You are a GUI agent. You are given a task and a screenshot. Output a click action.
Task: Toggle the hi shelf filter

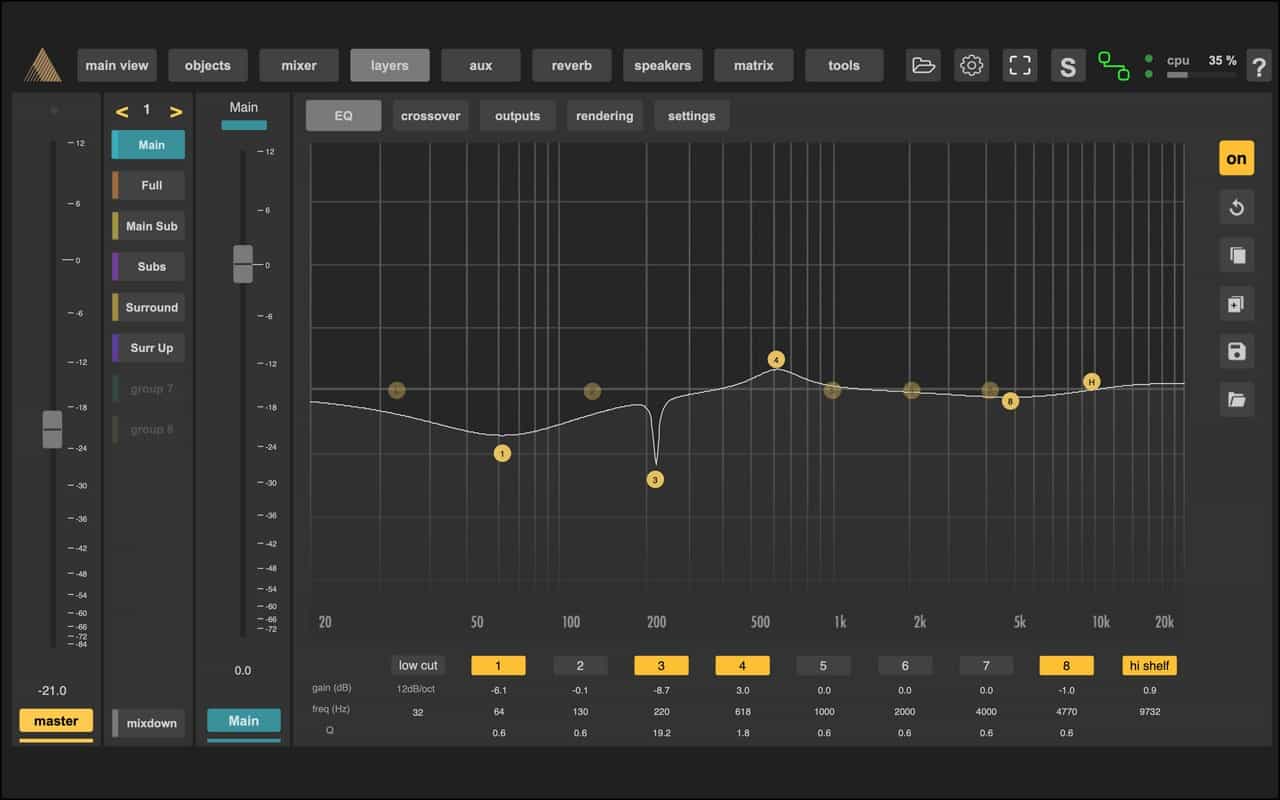click(x=1149, y=666)
